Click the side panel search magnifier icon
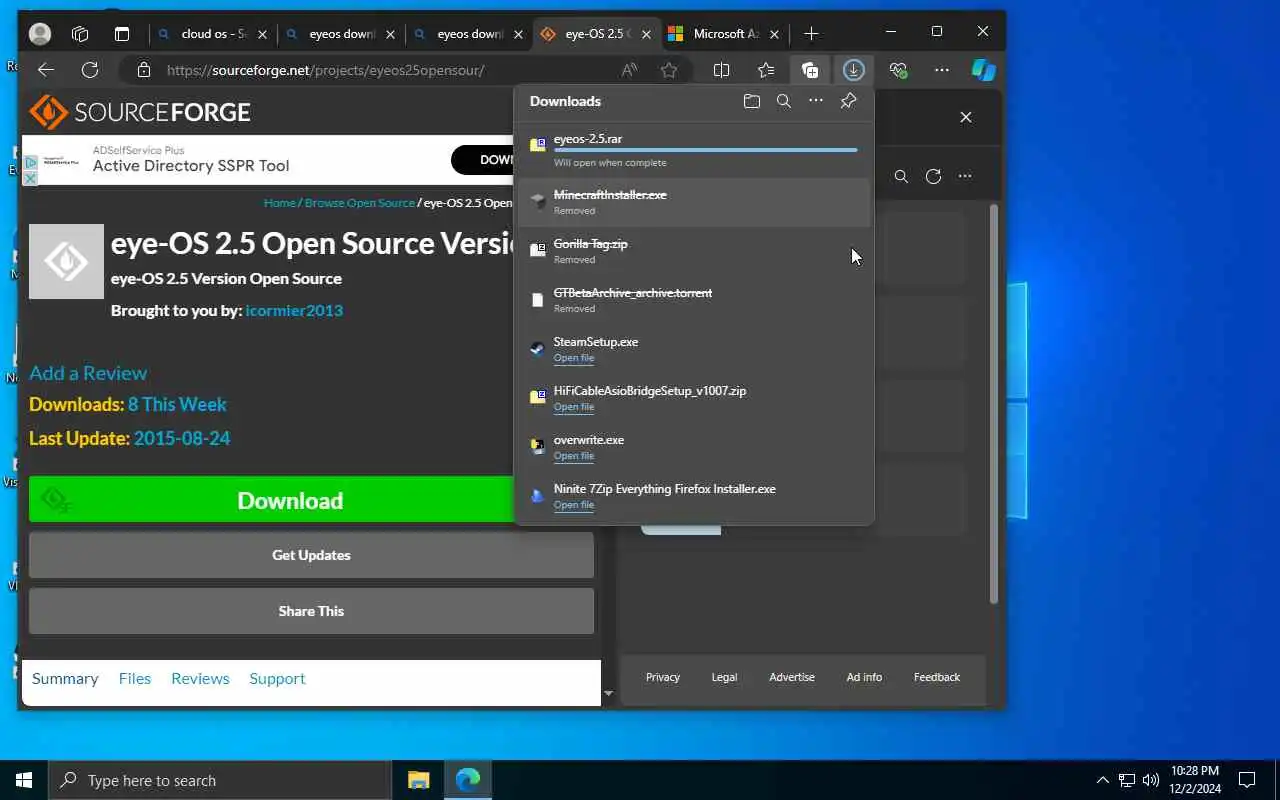 pyautogui.click(x=901, y=176)
